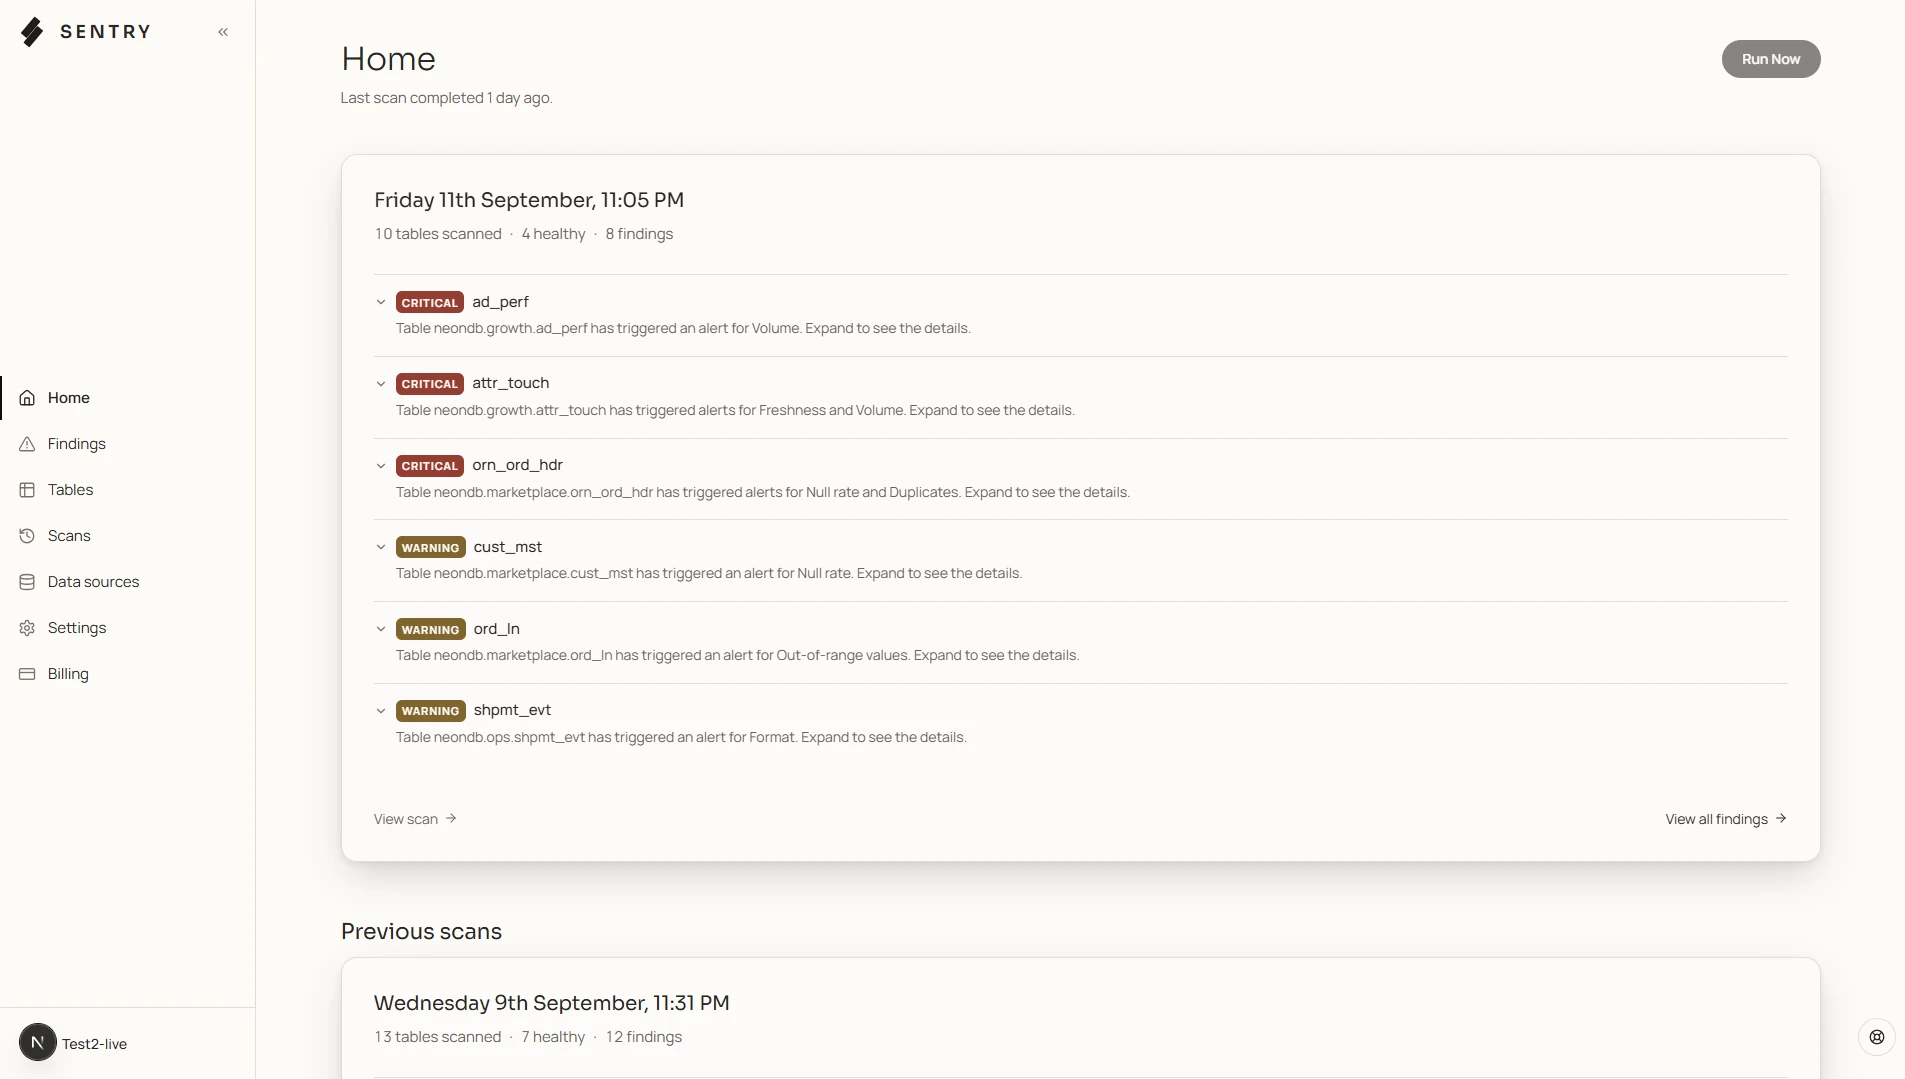Open the Tables page

(x=127, y=490)
